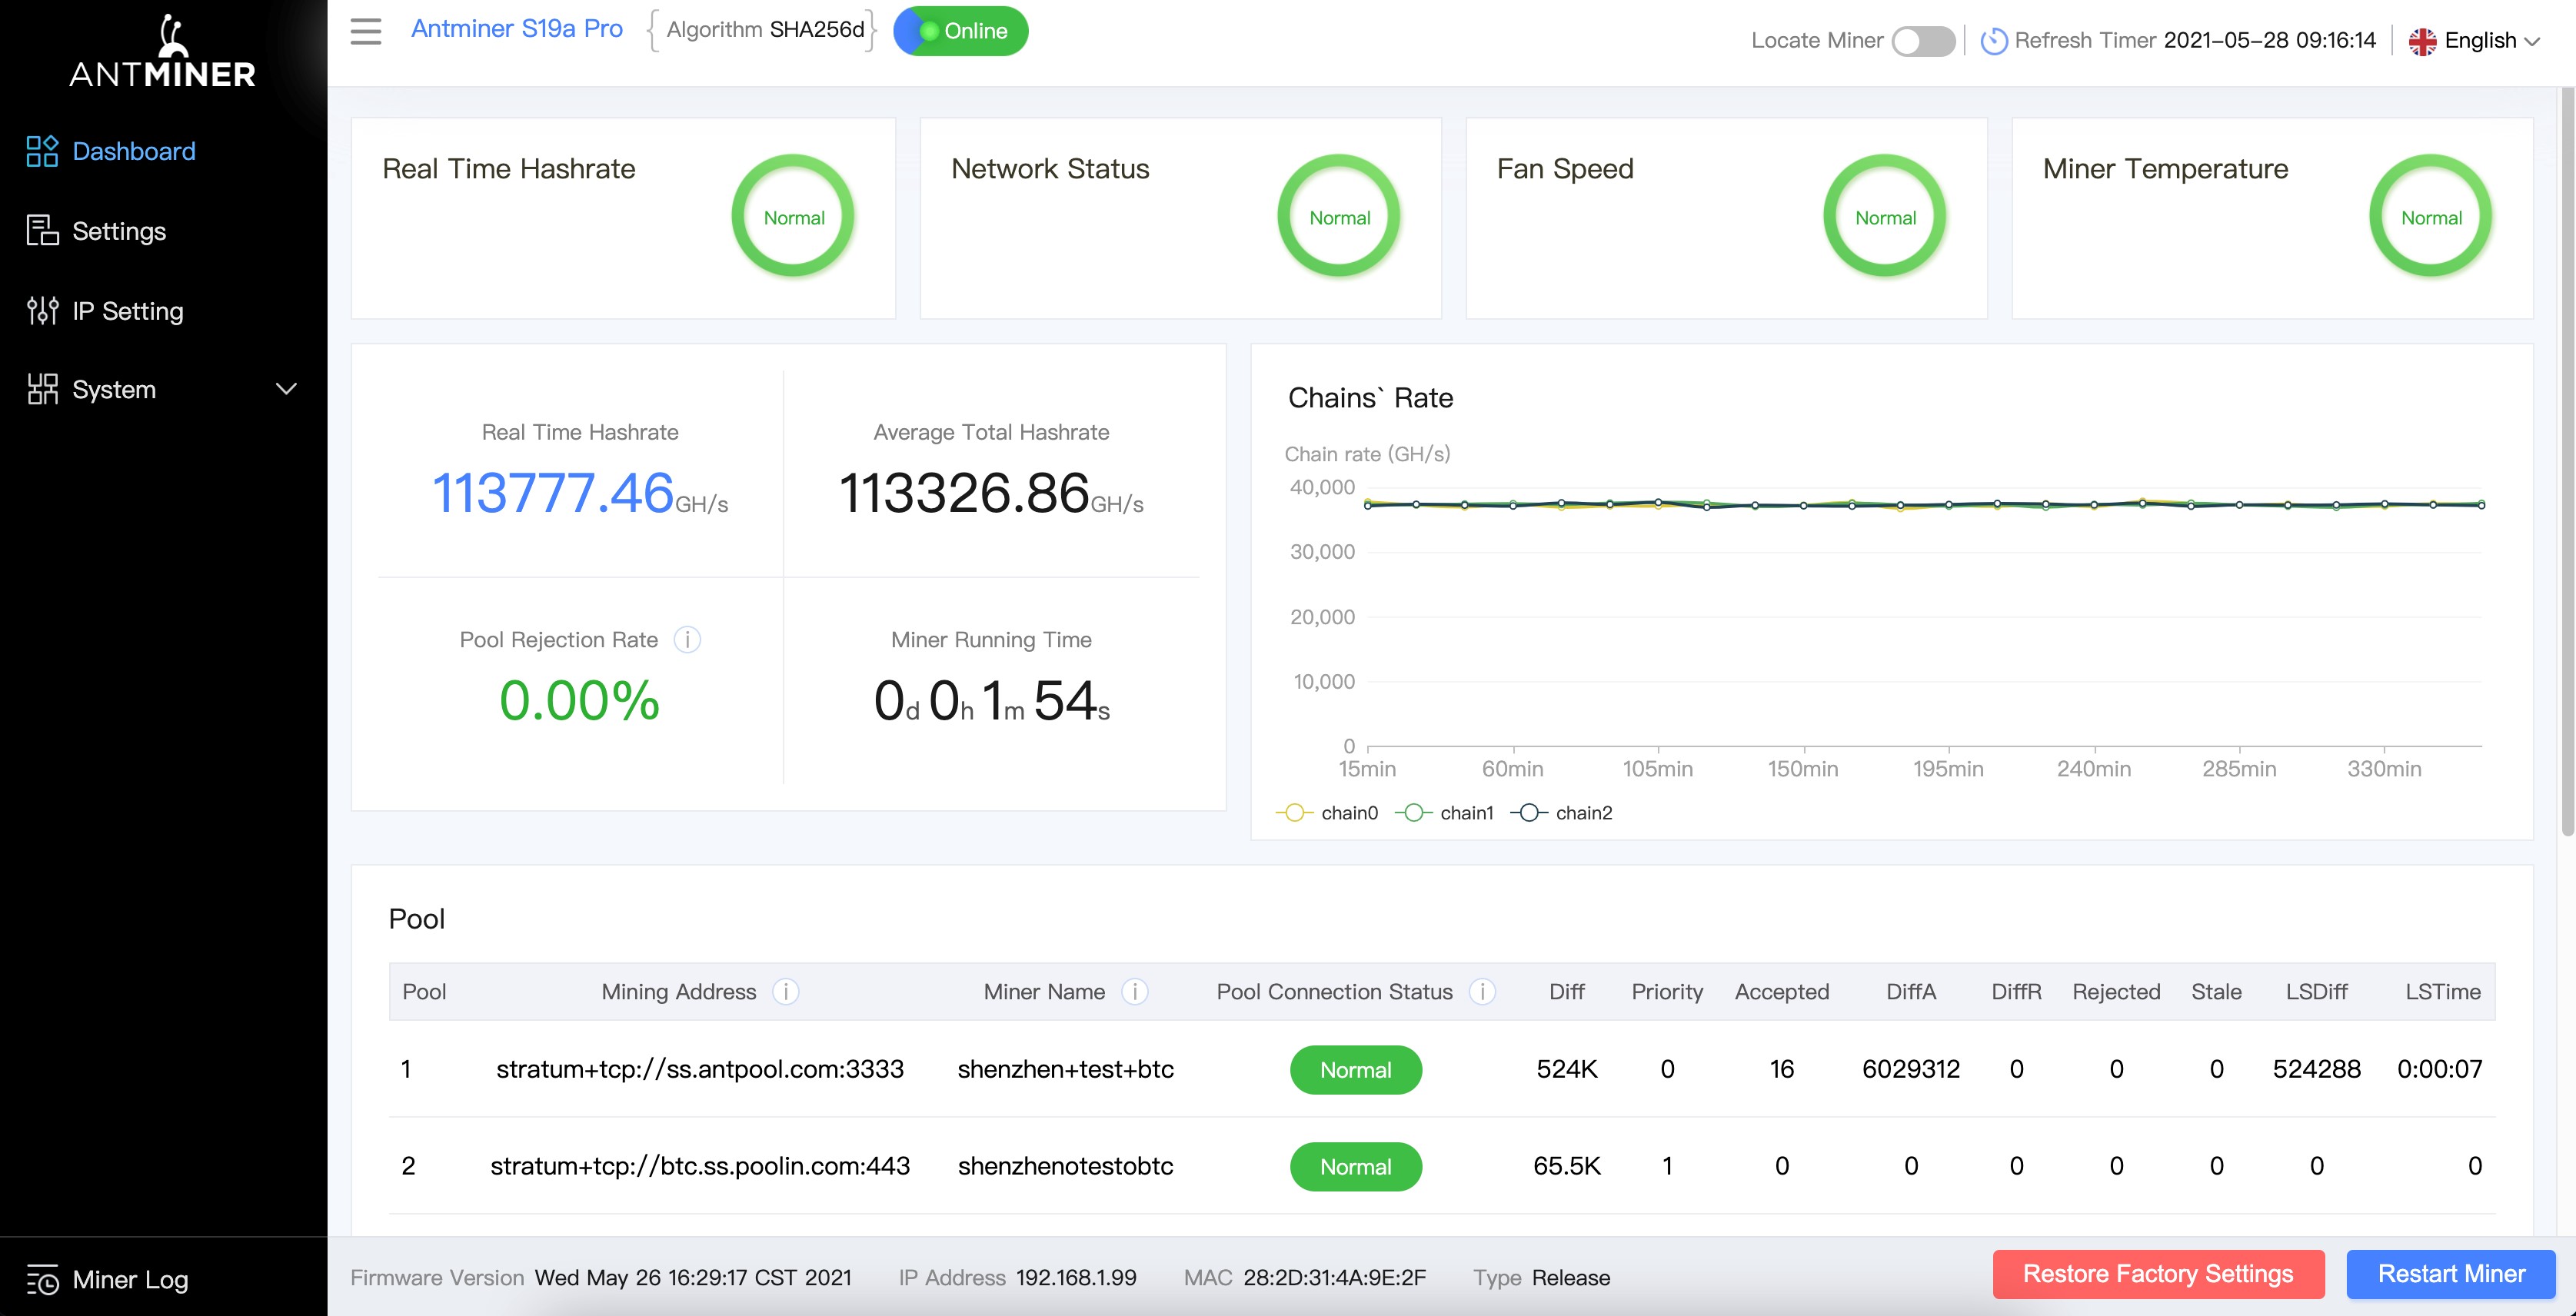
Task: Click the Restart Miner button
Action: [x=2451, y=1274]
